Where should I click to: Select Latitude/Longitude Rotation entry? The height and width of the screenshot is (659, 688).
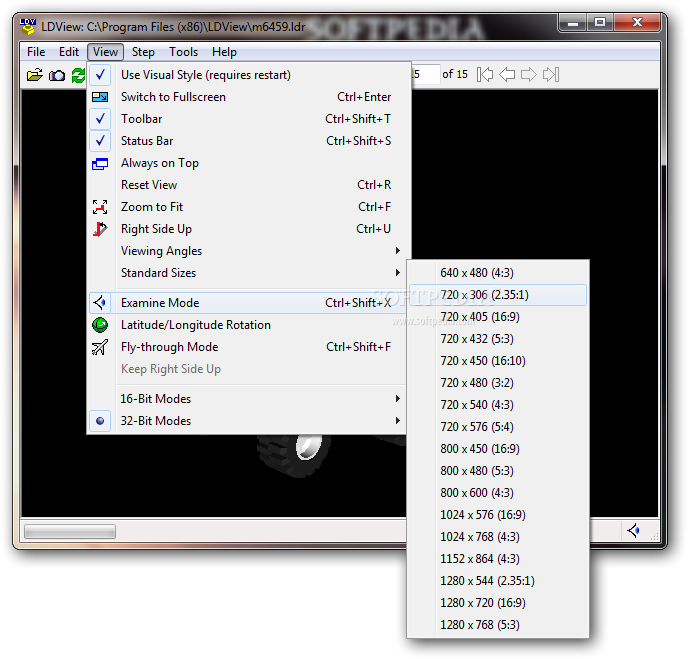tap(249, 325)
